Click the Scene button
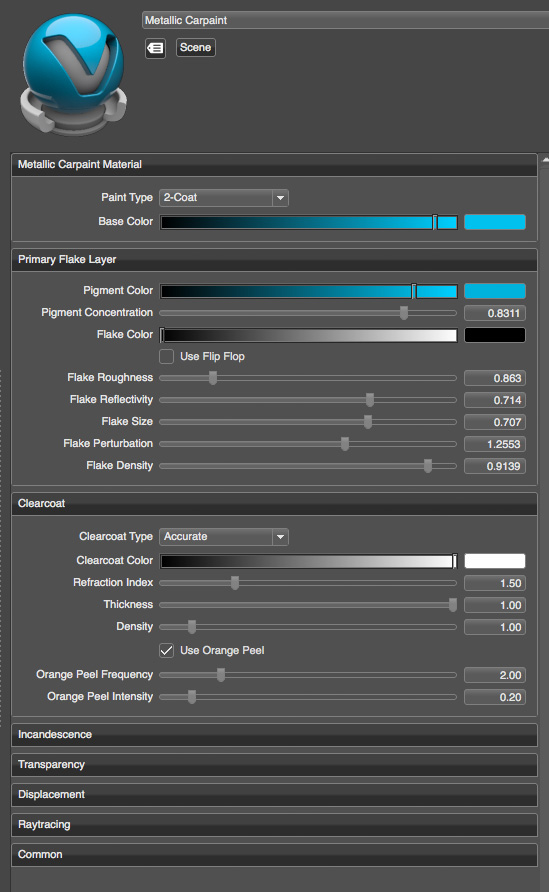 point(196,48)
